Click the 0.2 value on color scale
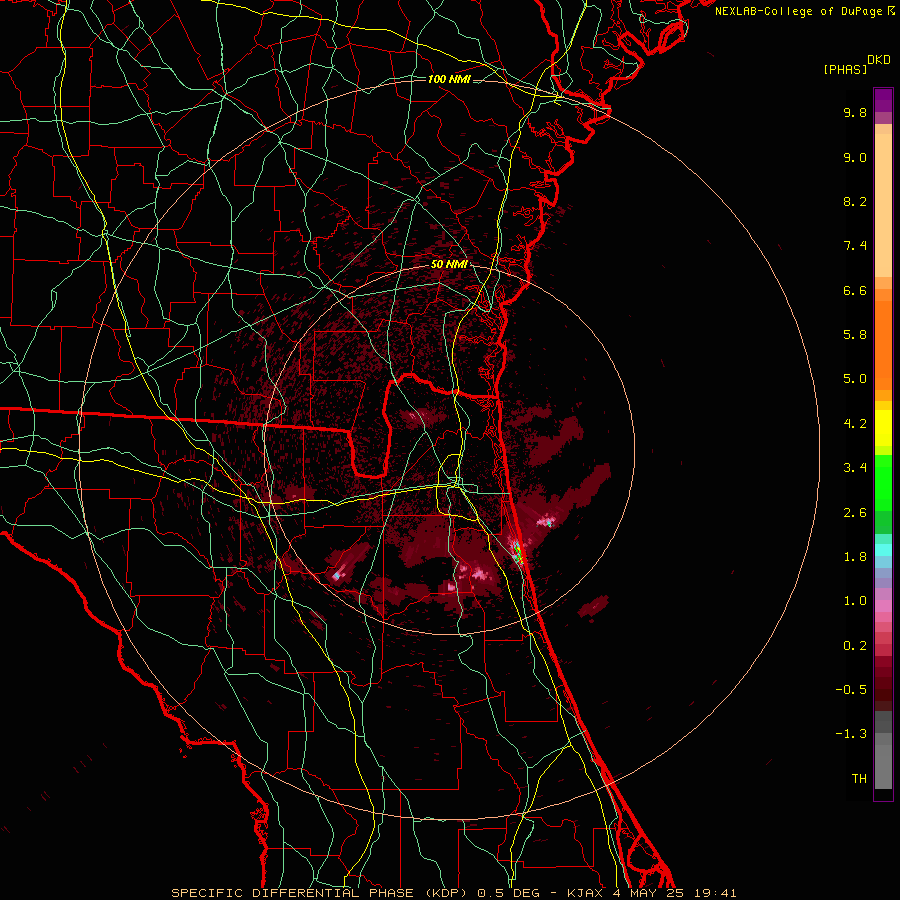Viewport: 900px width, 900px height. point(855,646)
